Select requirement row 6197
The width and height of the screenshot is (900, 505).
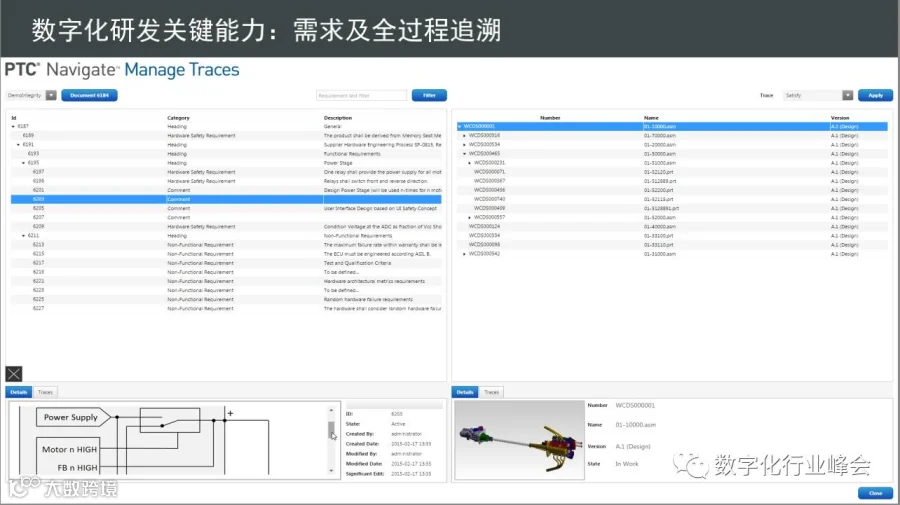[226, 172]
